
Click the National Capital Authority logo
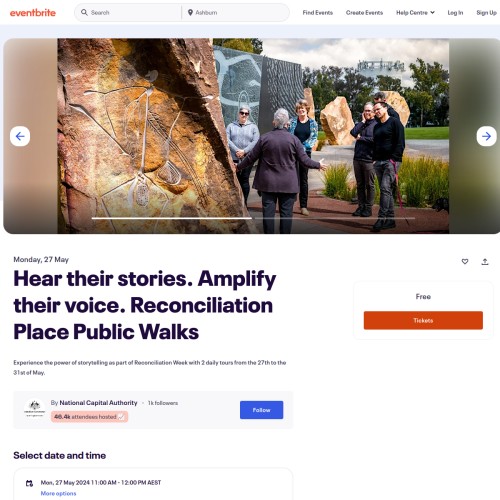[35, 409]
